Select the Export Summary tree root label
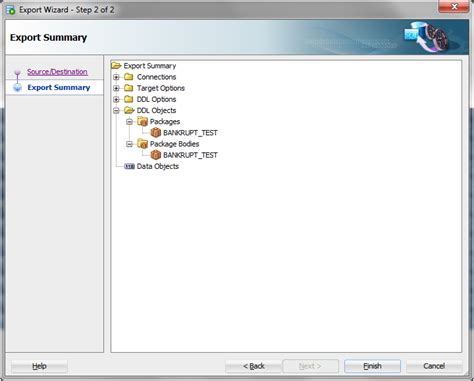The height and width of the screenshot is (381, 474). (x=150, y=66)
